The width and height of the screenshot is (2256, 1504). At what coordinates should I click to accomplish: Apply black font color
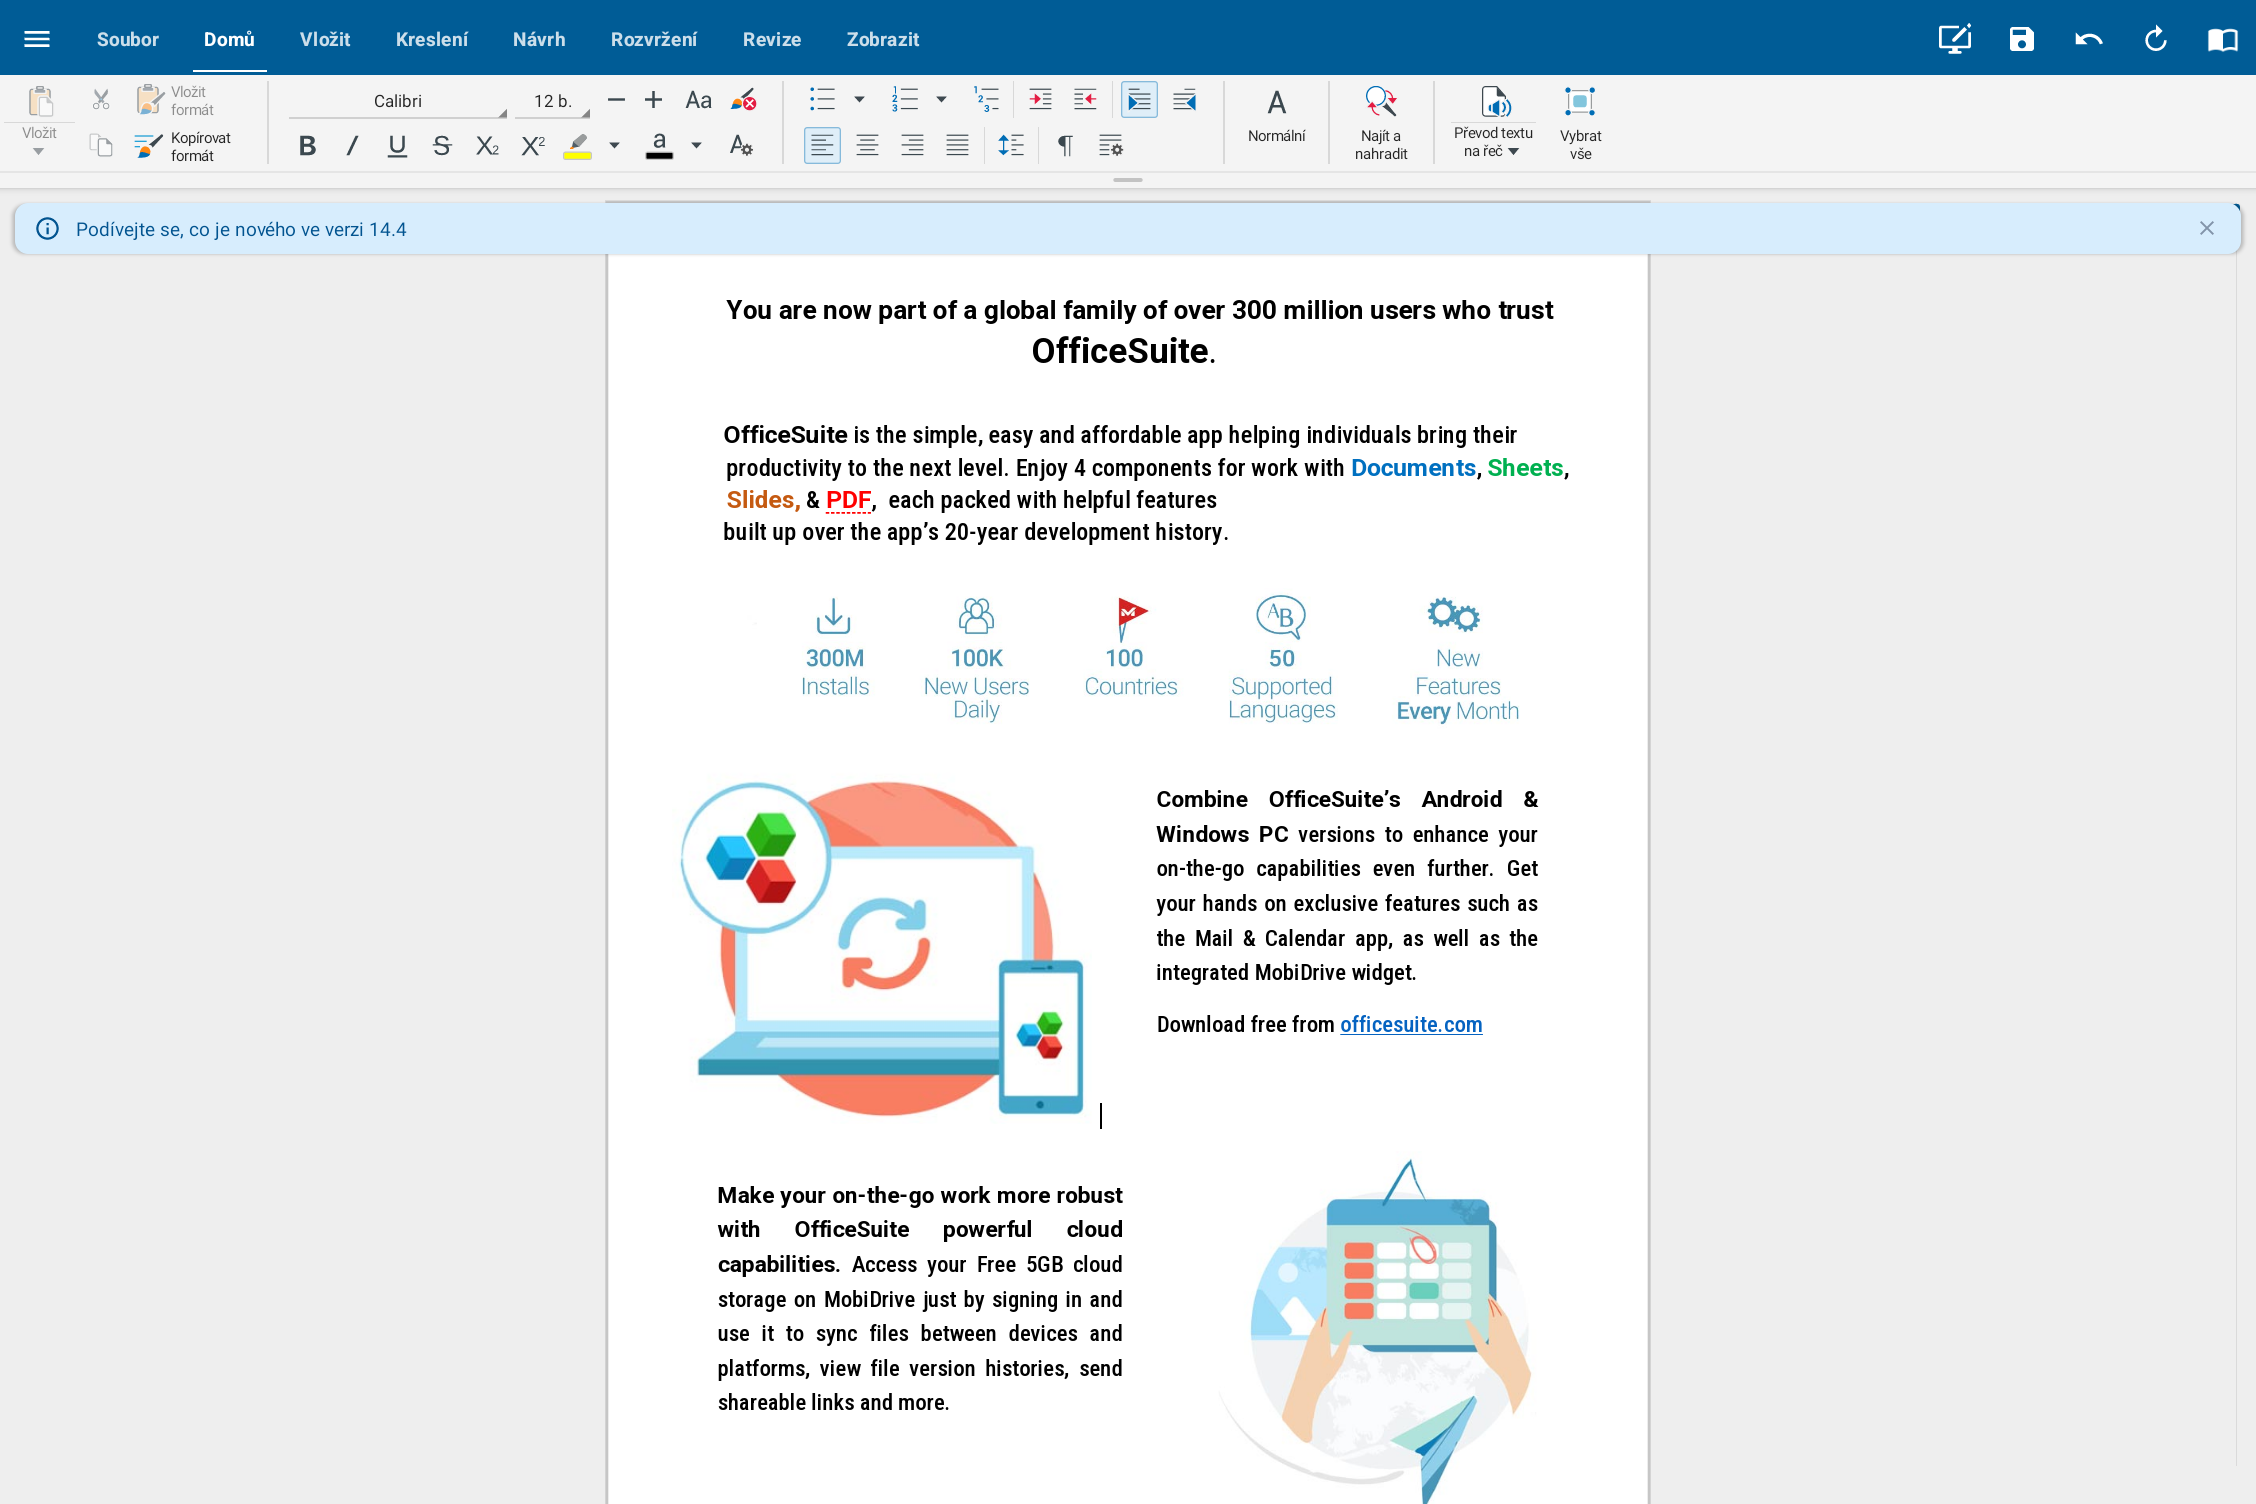click(659, 146)
